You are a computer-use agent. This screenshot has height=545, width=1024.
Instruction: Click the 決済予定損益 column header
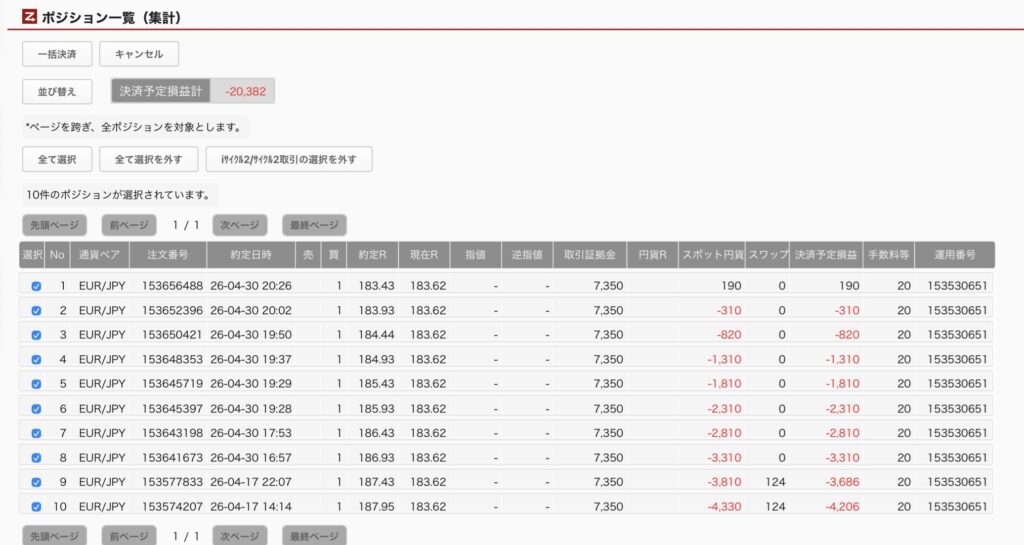pyautogui.click(x=825, y=255)
